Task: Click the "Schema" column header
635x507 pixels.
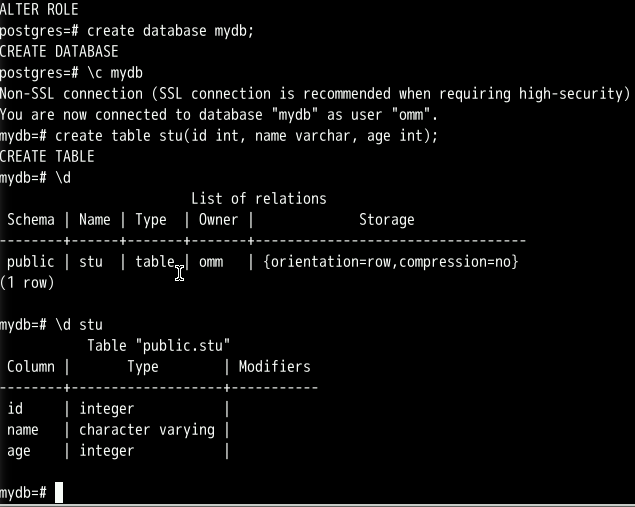Action: coord(31,219)
